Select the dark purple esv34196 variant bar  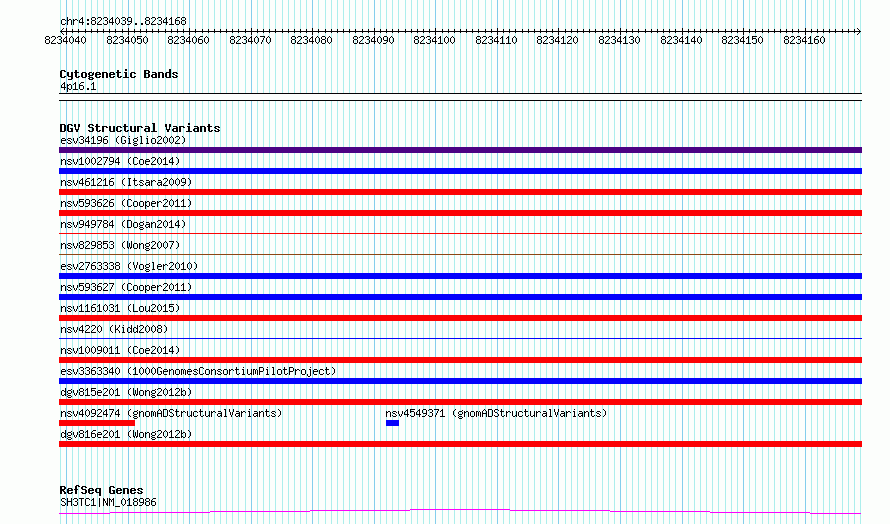click(x=460, y=150)
